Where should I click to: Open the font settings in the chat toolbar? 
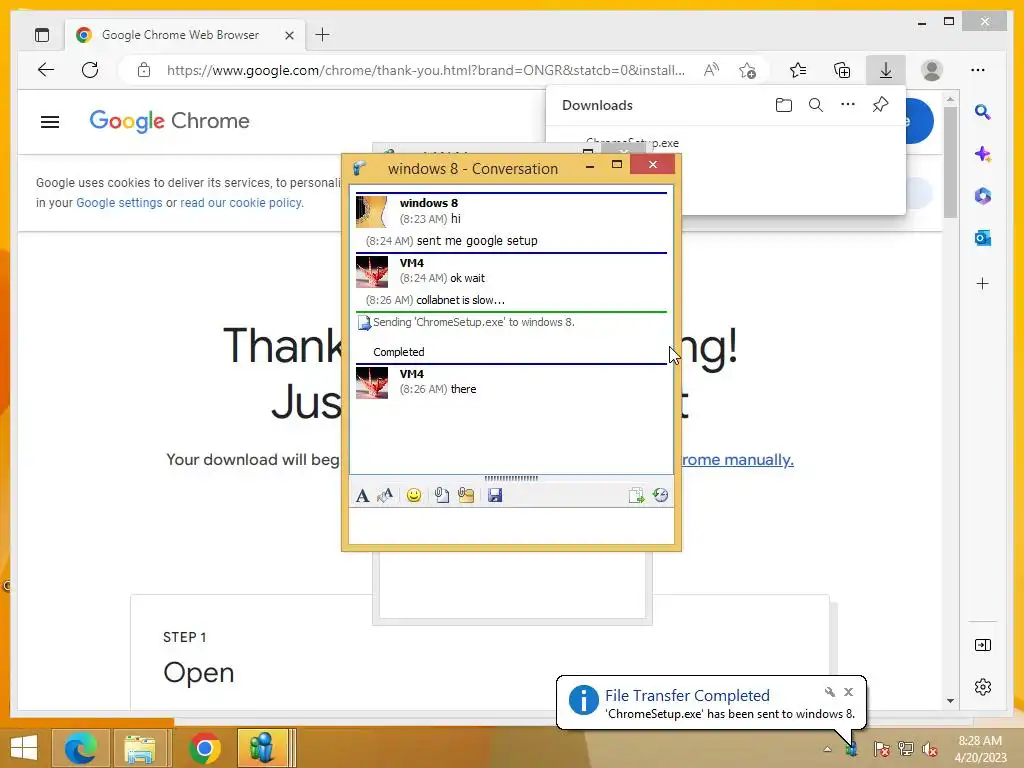coord(362,496)
